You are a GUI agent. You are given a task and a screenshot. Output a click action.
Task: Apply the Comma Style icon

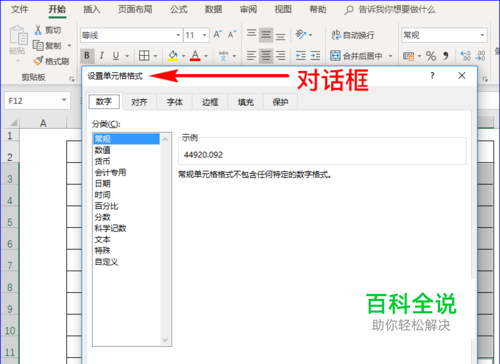(446, 56)
